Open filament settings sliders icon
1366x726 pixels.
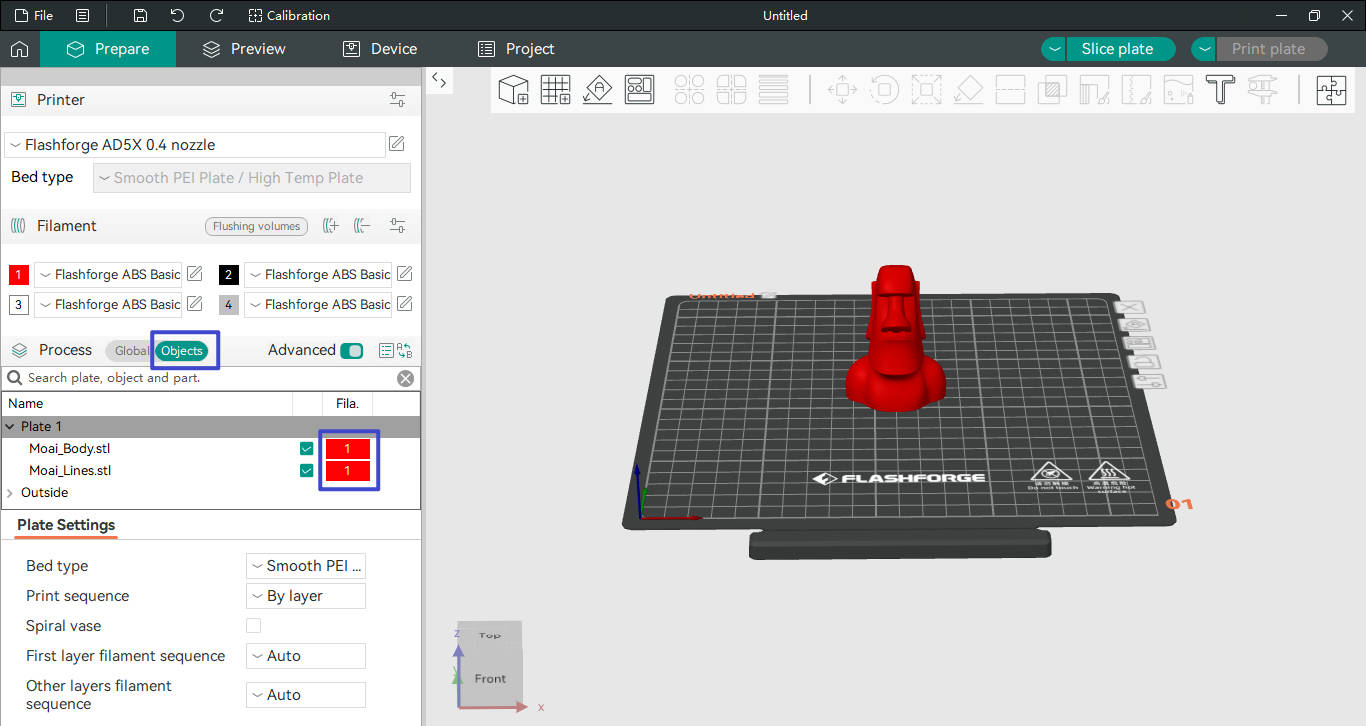(398, 226)
